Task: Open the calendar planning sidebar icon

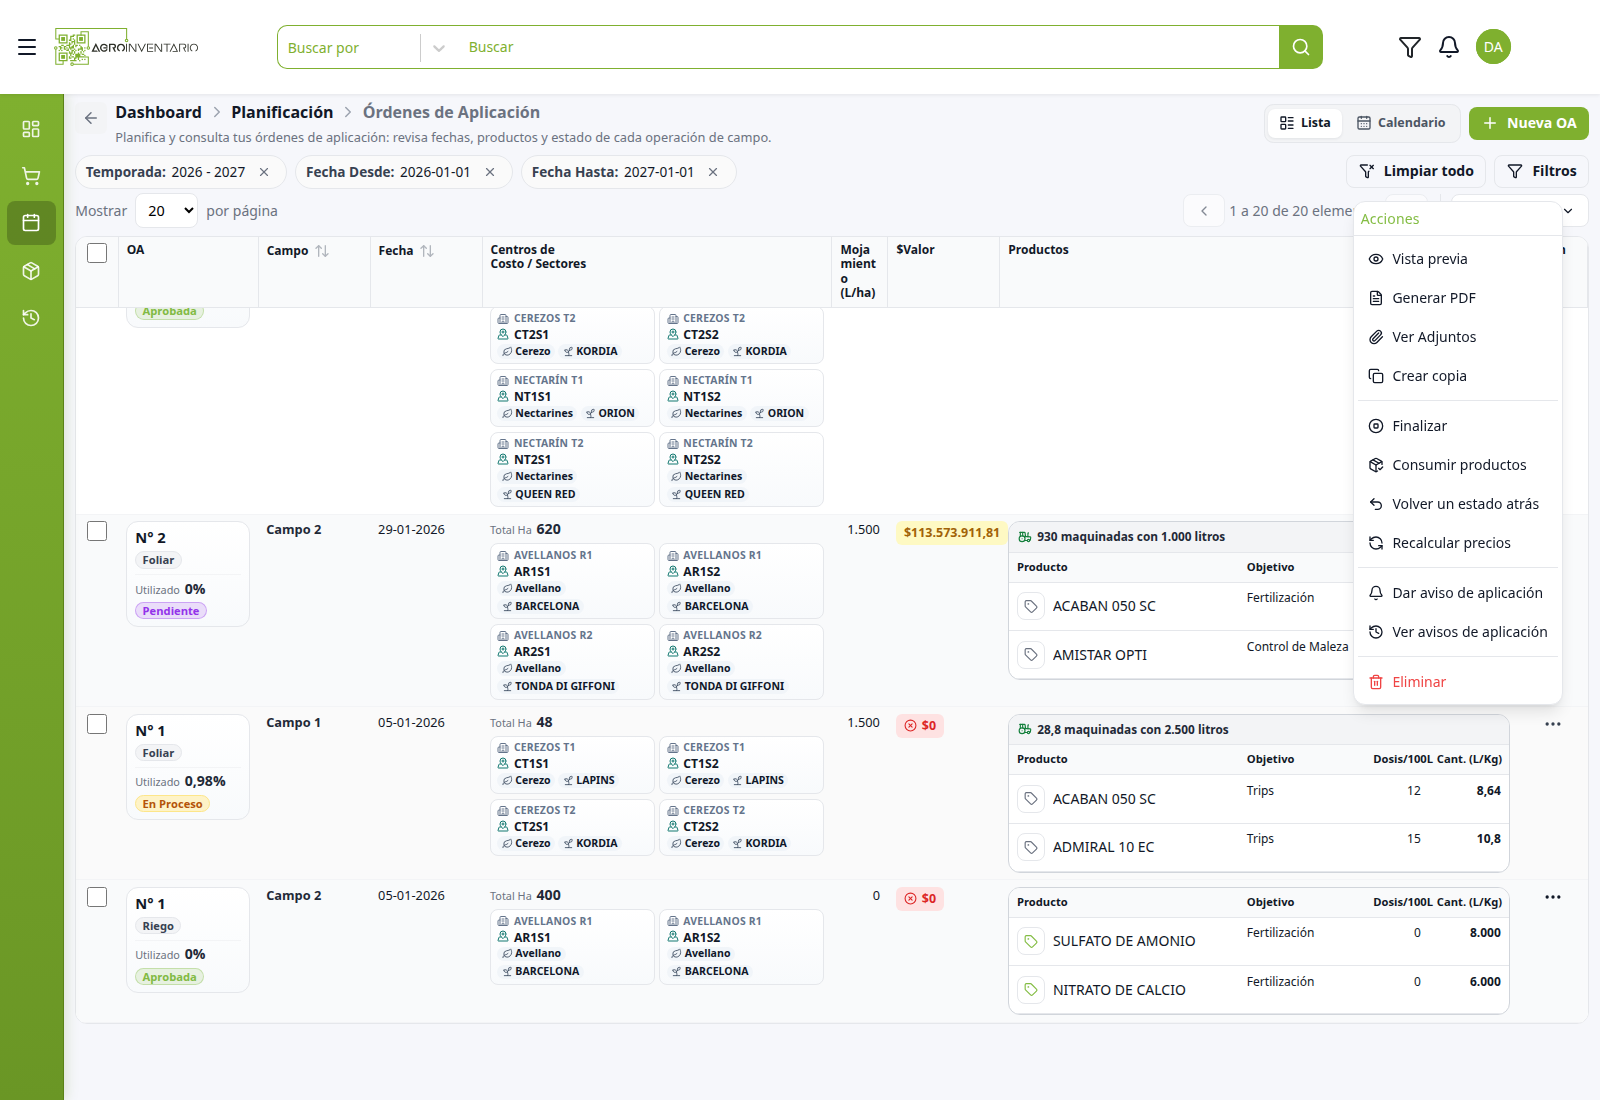Action: (31, 223)
